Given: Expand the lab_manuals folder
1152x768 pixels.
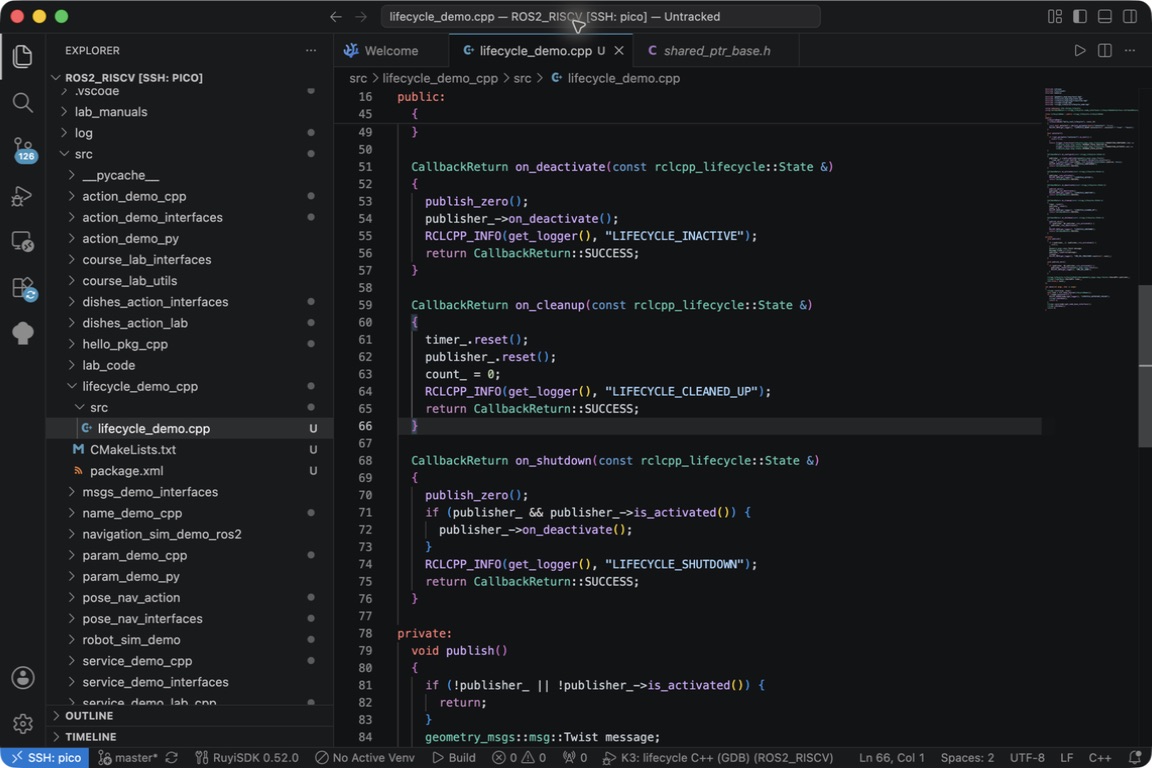Looking at the screenshot, I should tap(190, 112).
